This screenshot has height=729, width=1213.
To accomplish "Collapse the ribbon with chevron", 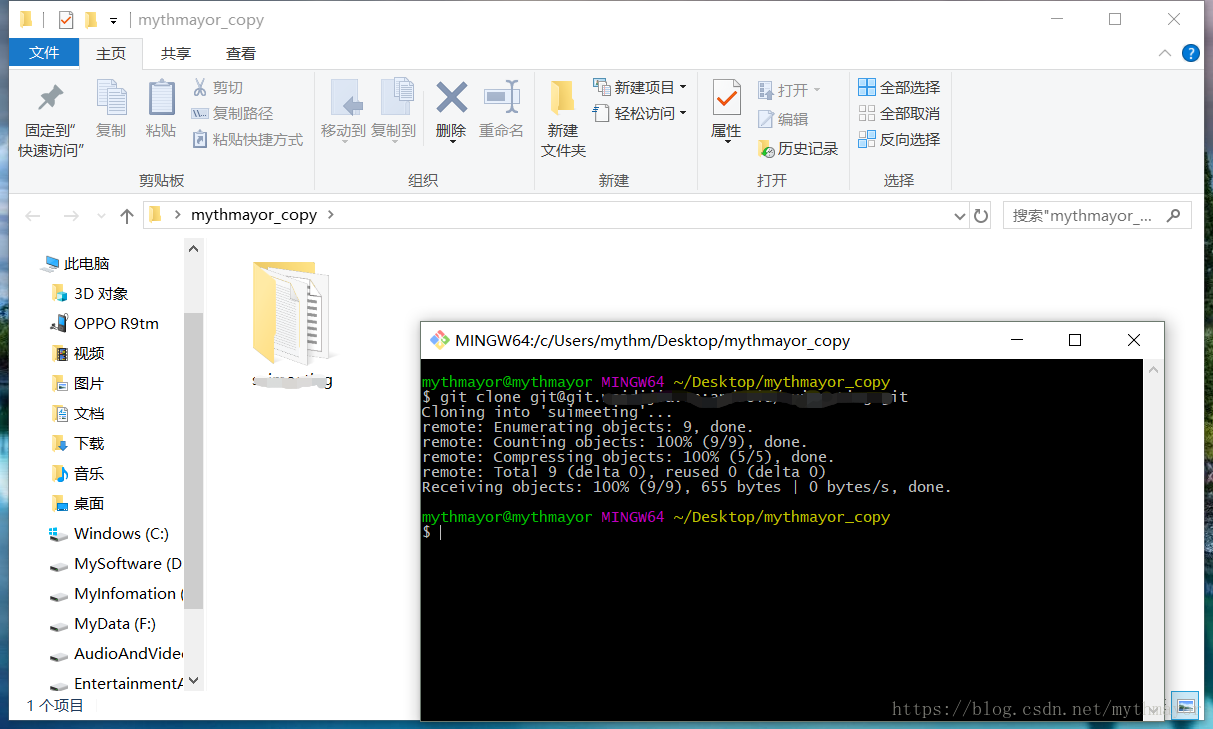I will [1165, 54].
